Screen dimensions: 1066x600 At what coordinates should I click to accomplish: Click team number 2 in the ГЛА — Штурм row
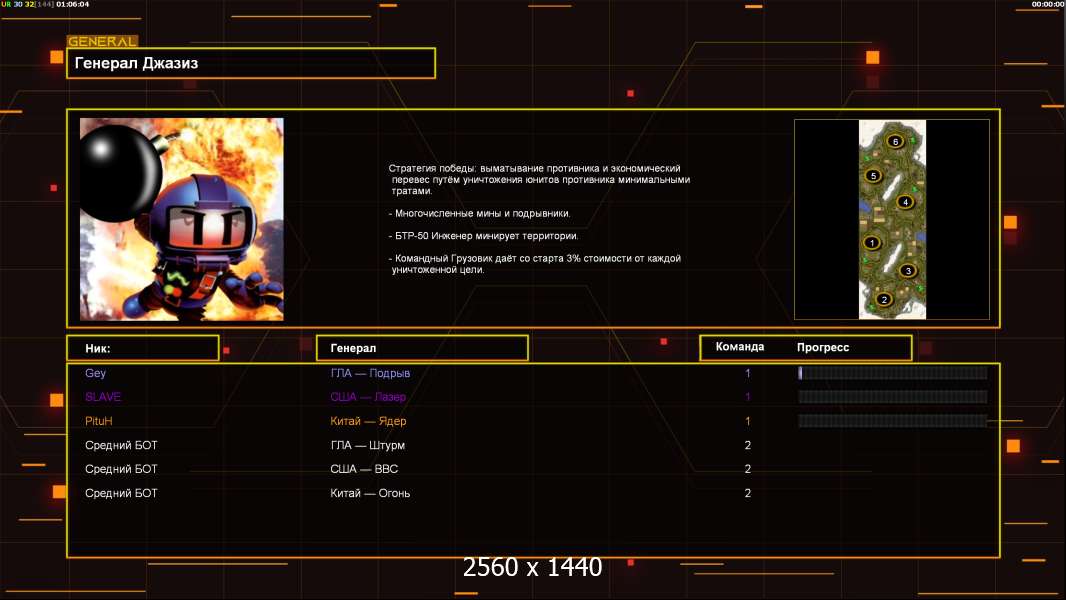coord(748,445)
